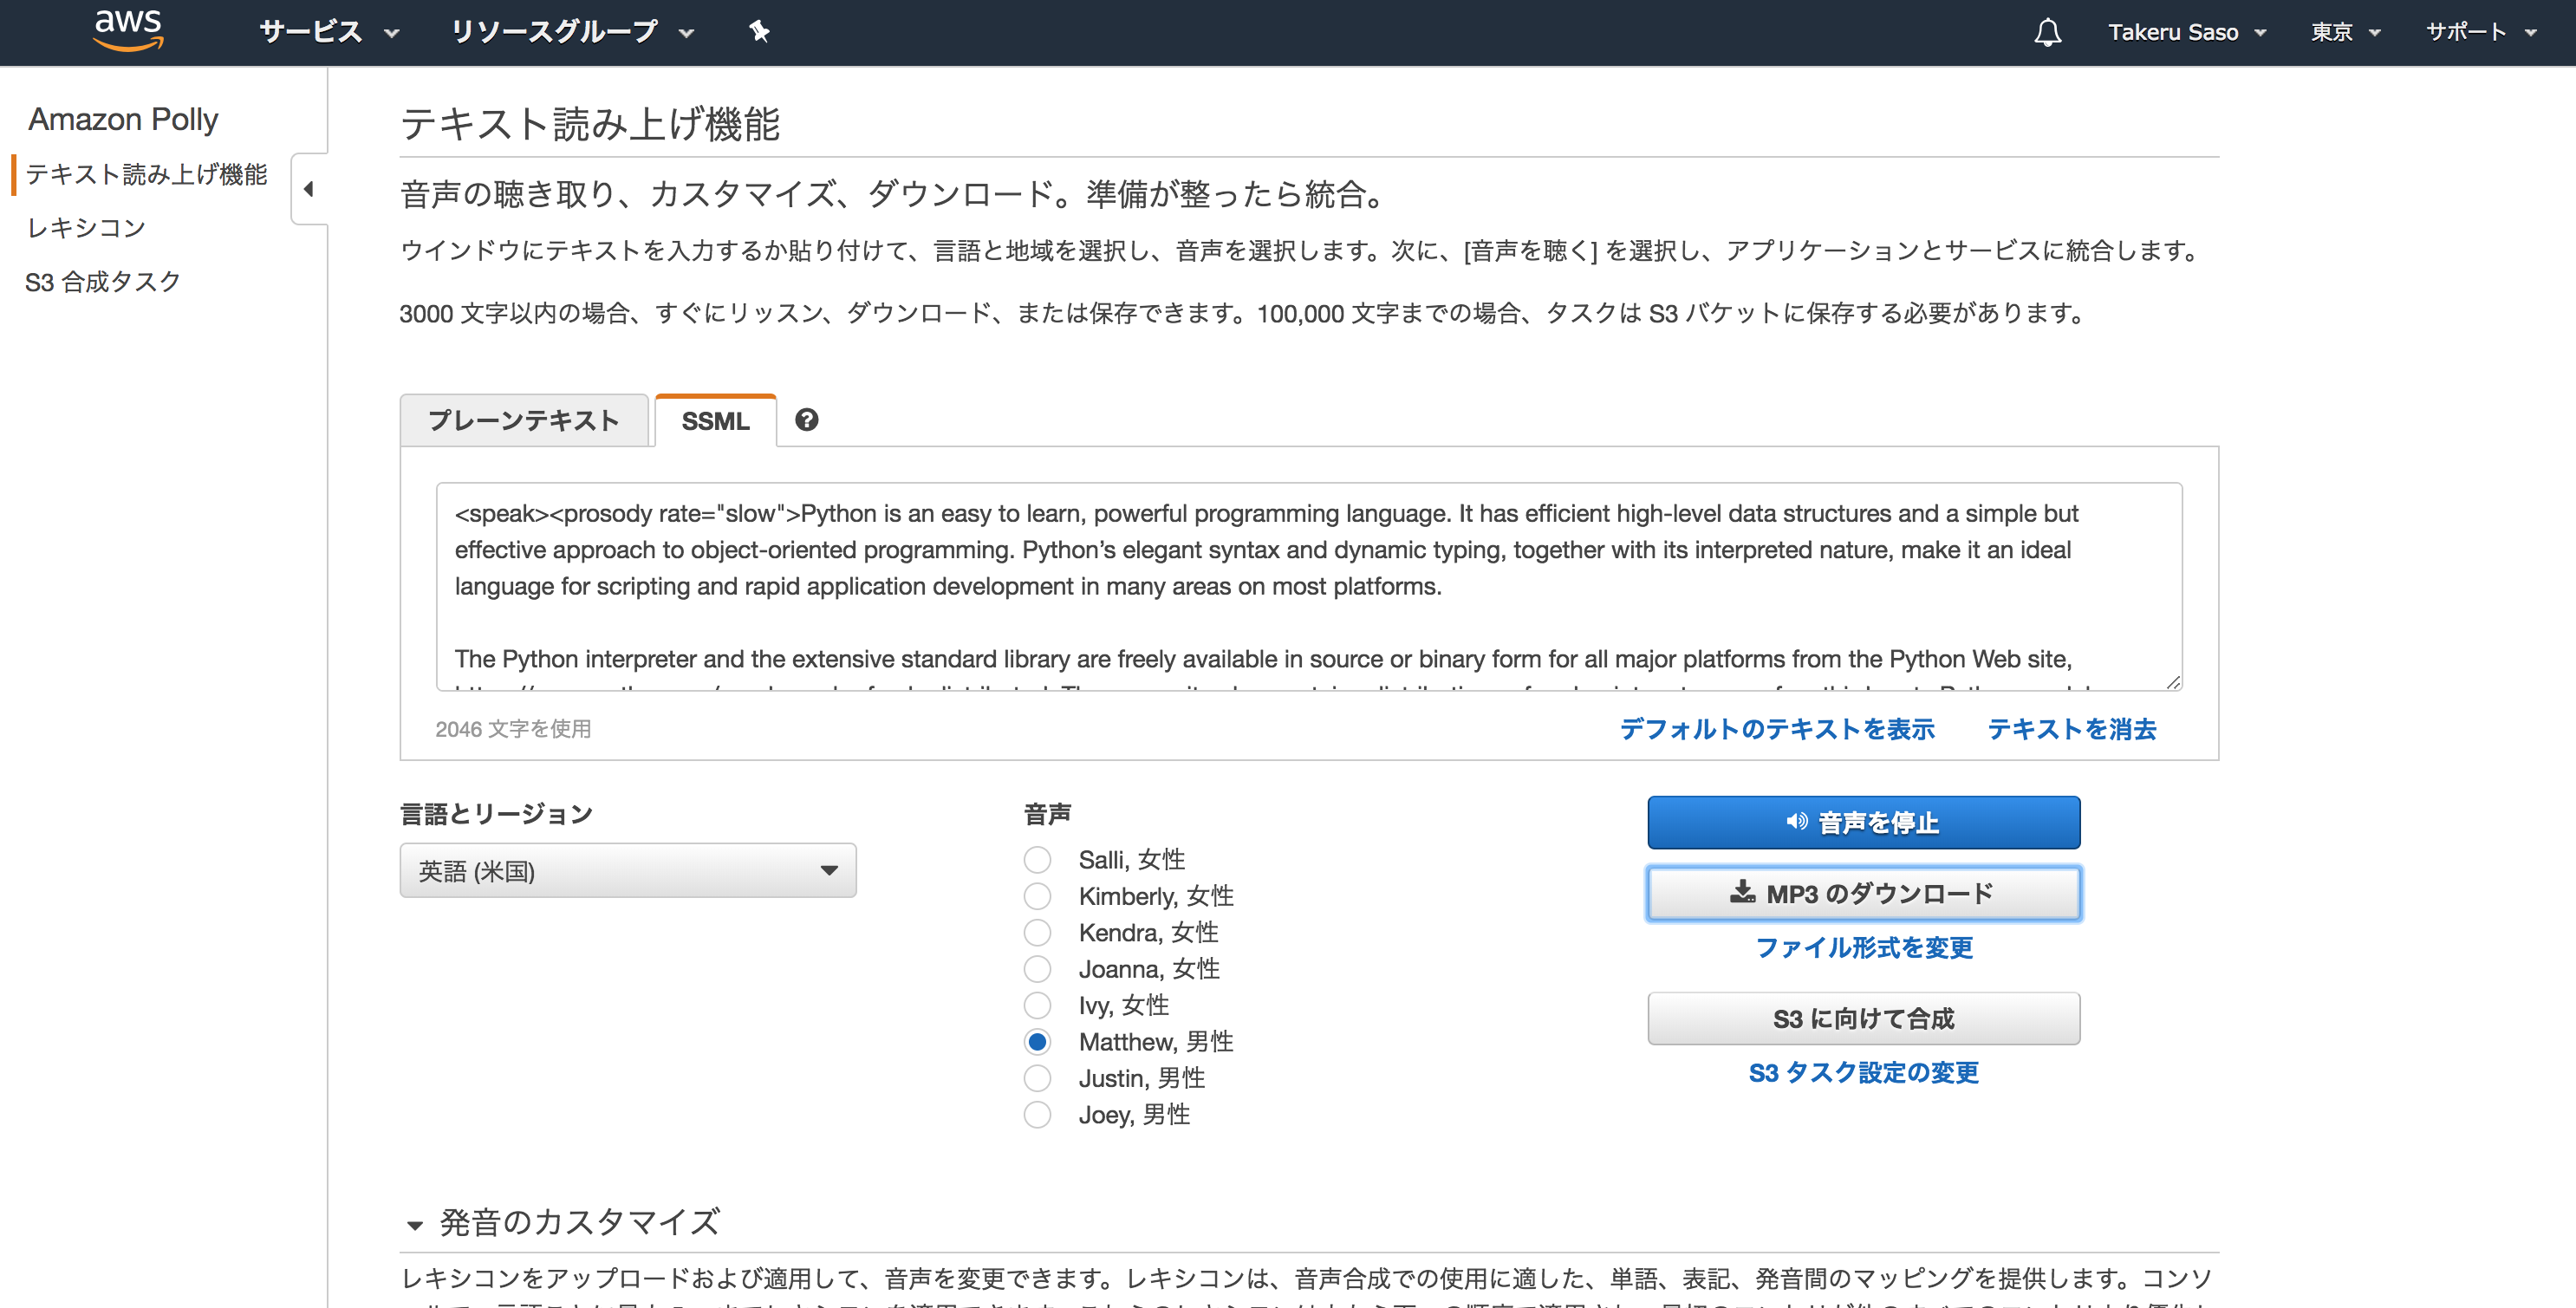Click the S3 タスク設定の変更 link
Viewport: 2576px width, 1308px height.
(x=1863, y=1072)
